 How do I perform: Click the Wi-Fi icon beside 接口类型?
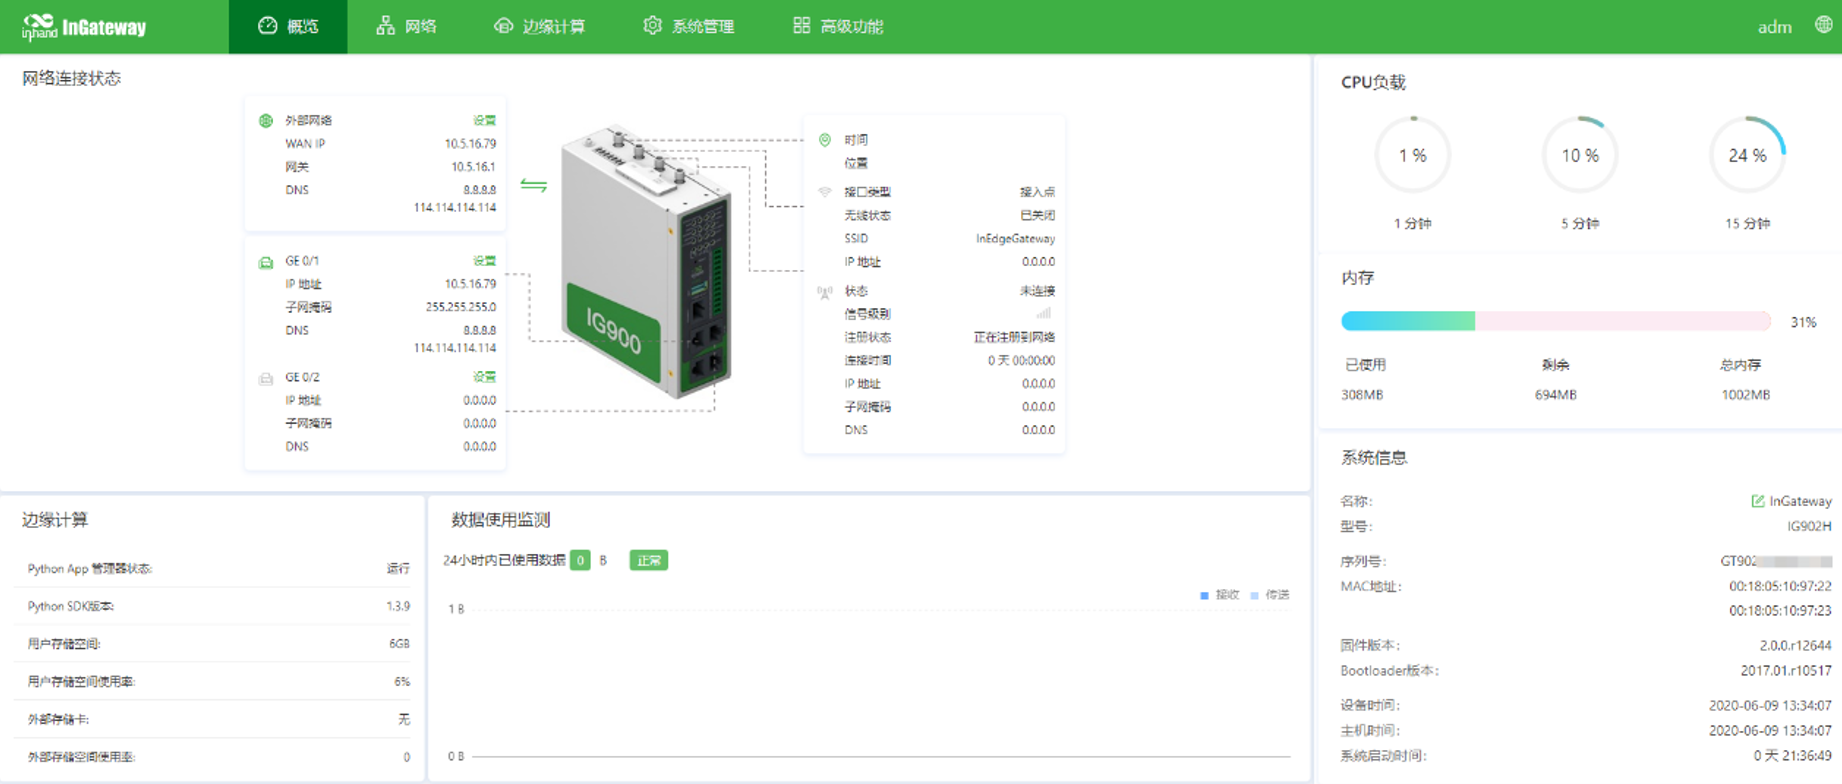pos(825,191)
